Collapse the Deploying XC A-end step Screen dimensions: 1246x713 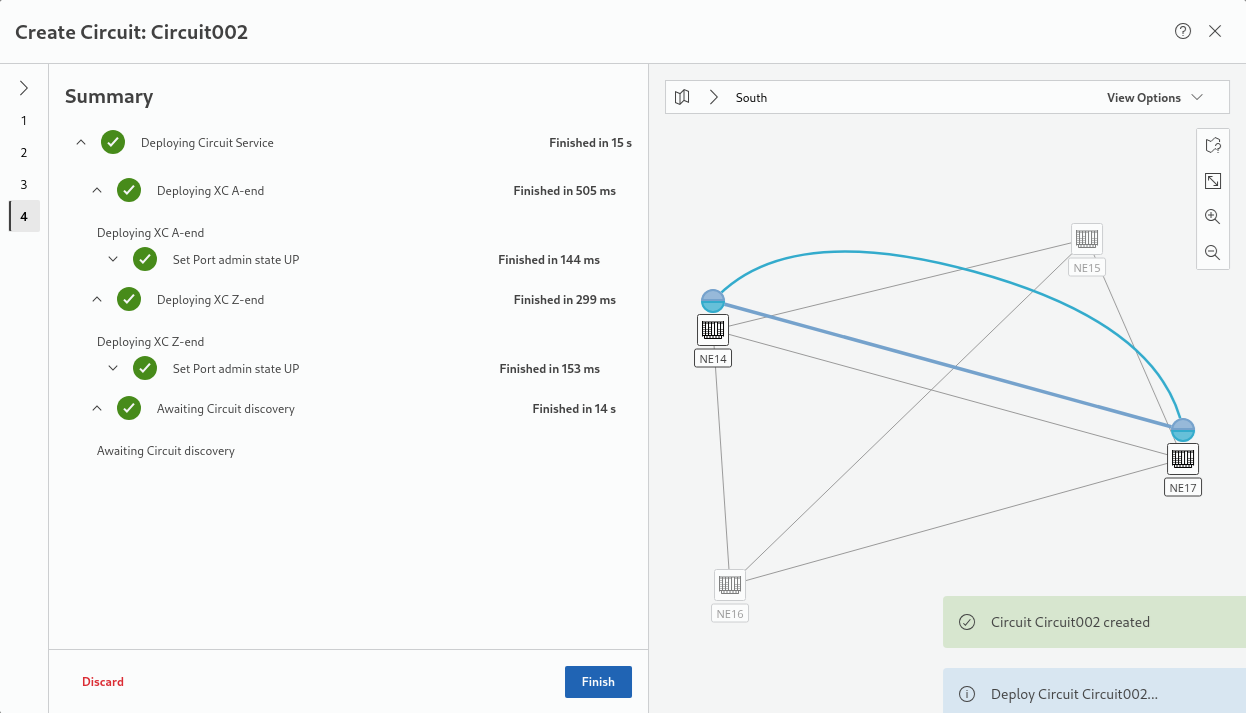pos(98,191)
